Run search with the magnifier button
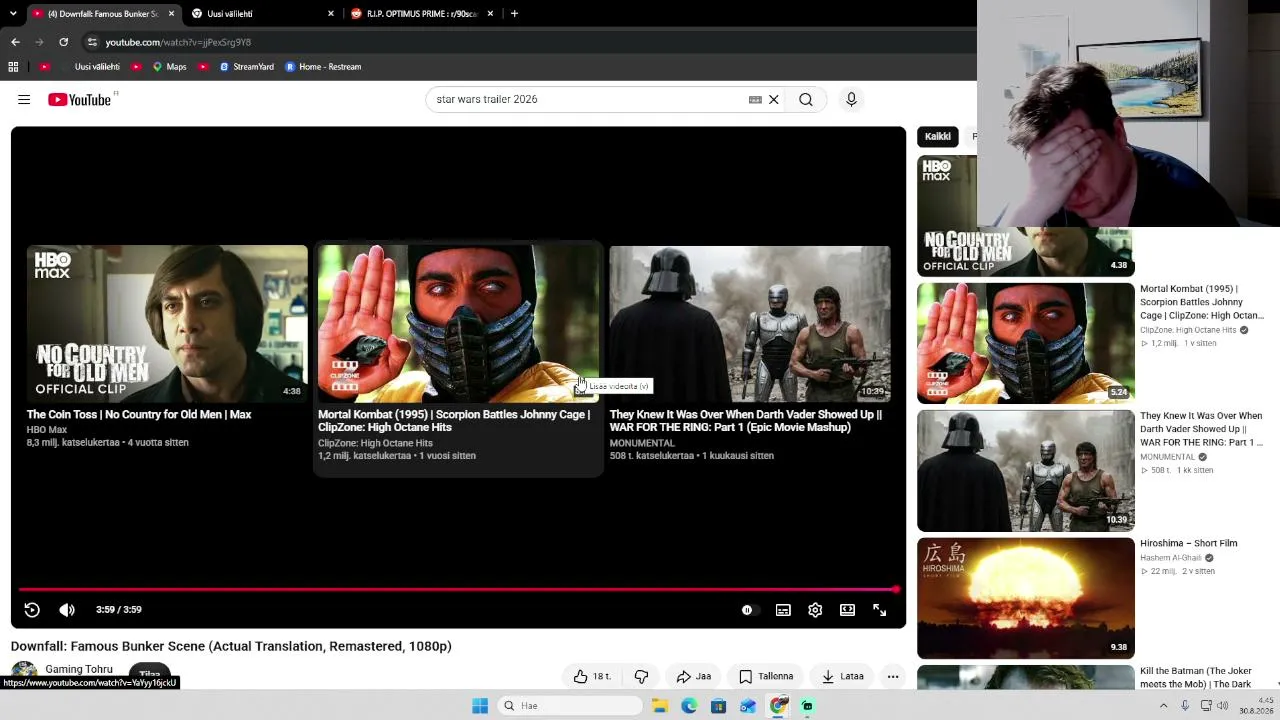 tap(805, 99)
